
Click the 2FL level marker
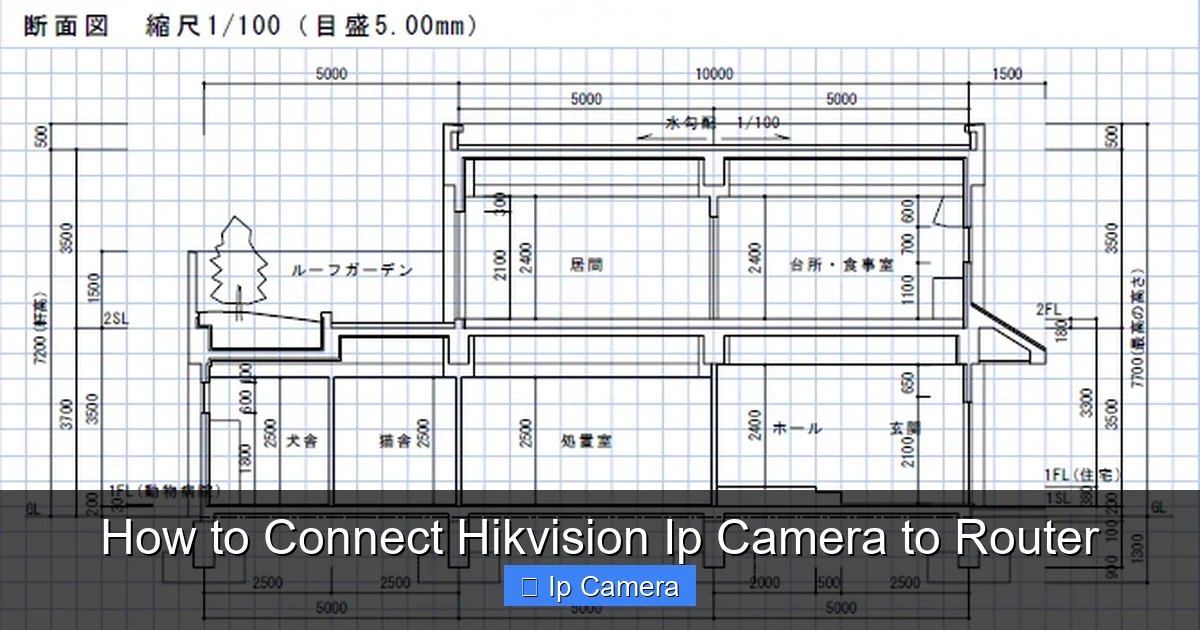coord(1048,309)
